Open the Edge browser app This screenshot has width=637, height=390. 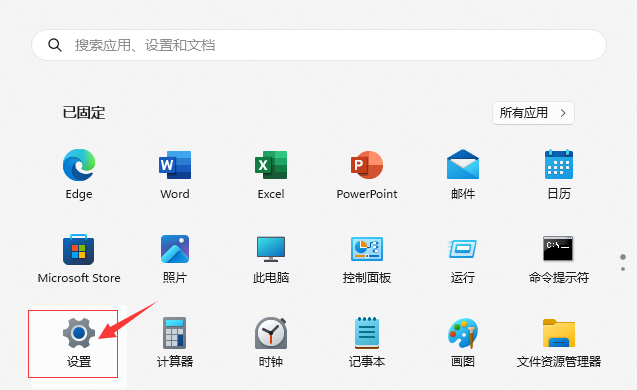pos(79,175)
